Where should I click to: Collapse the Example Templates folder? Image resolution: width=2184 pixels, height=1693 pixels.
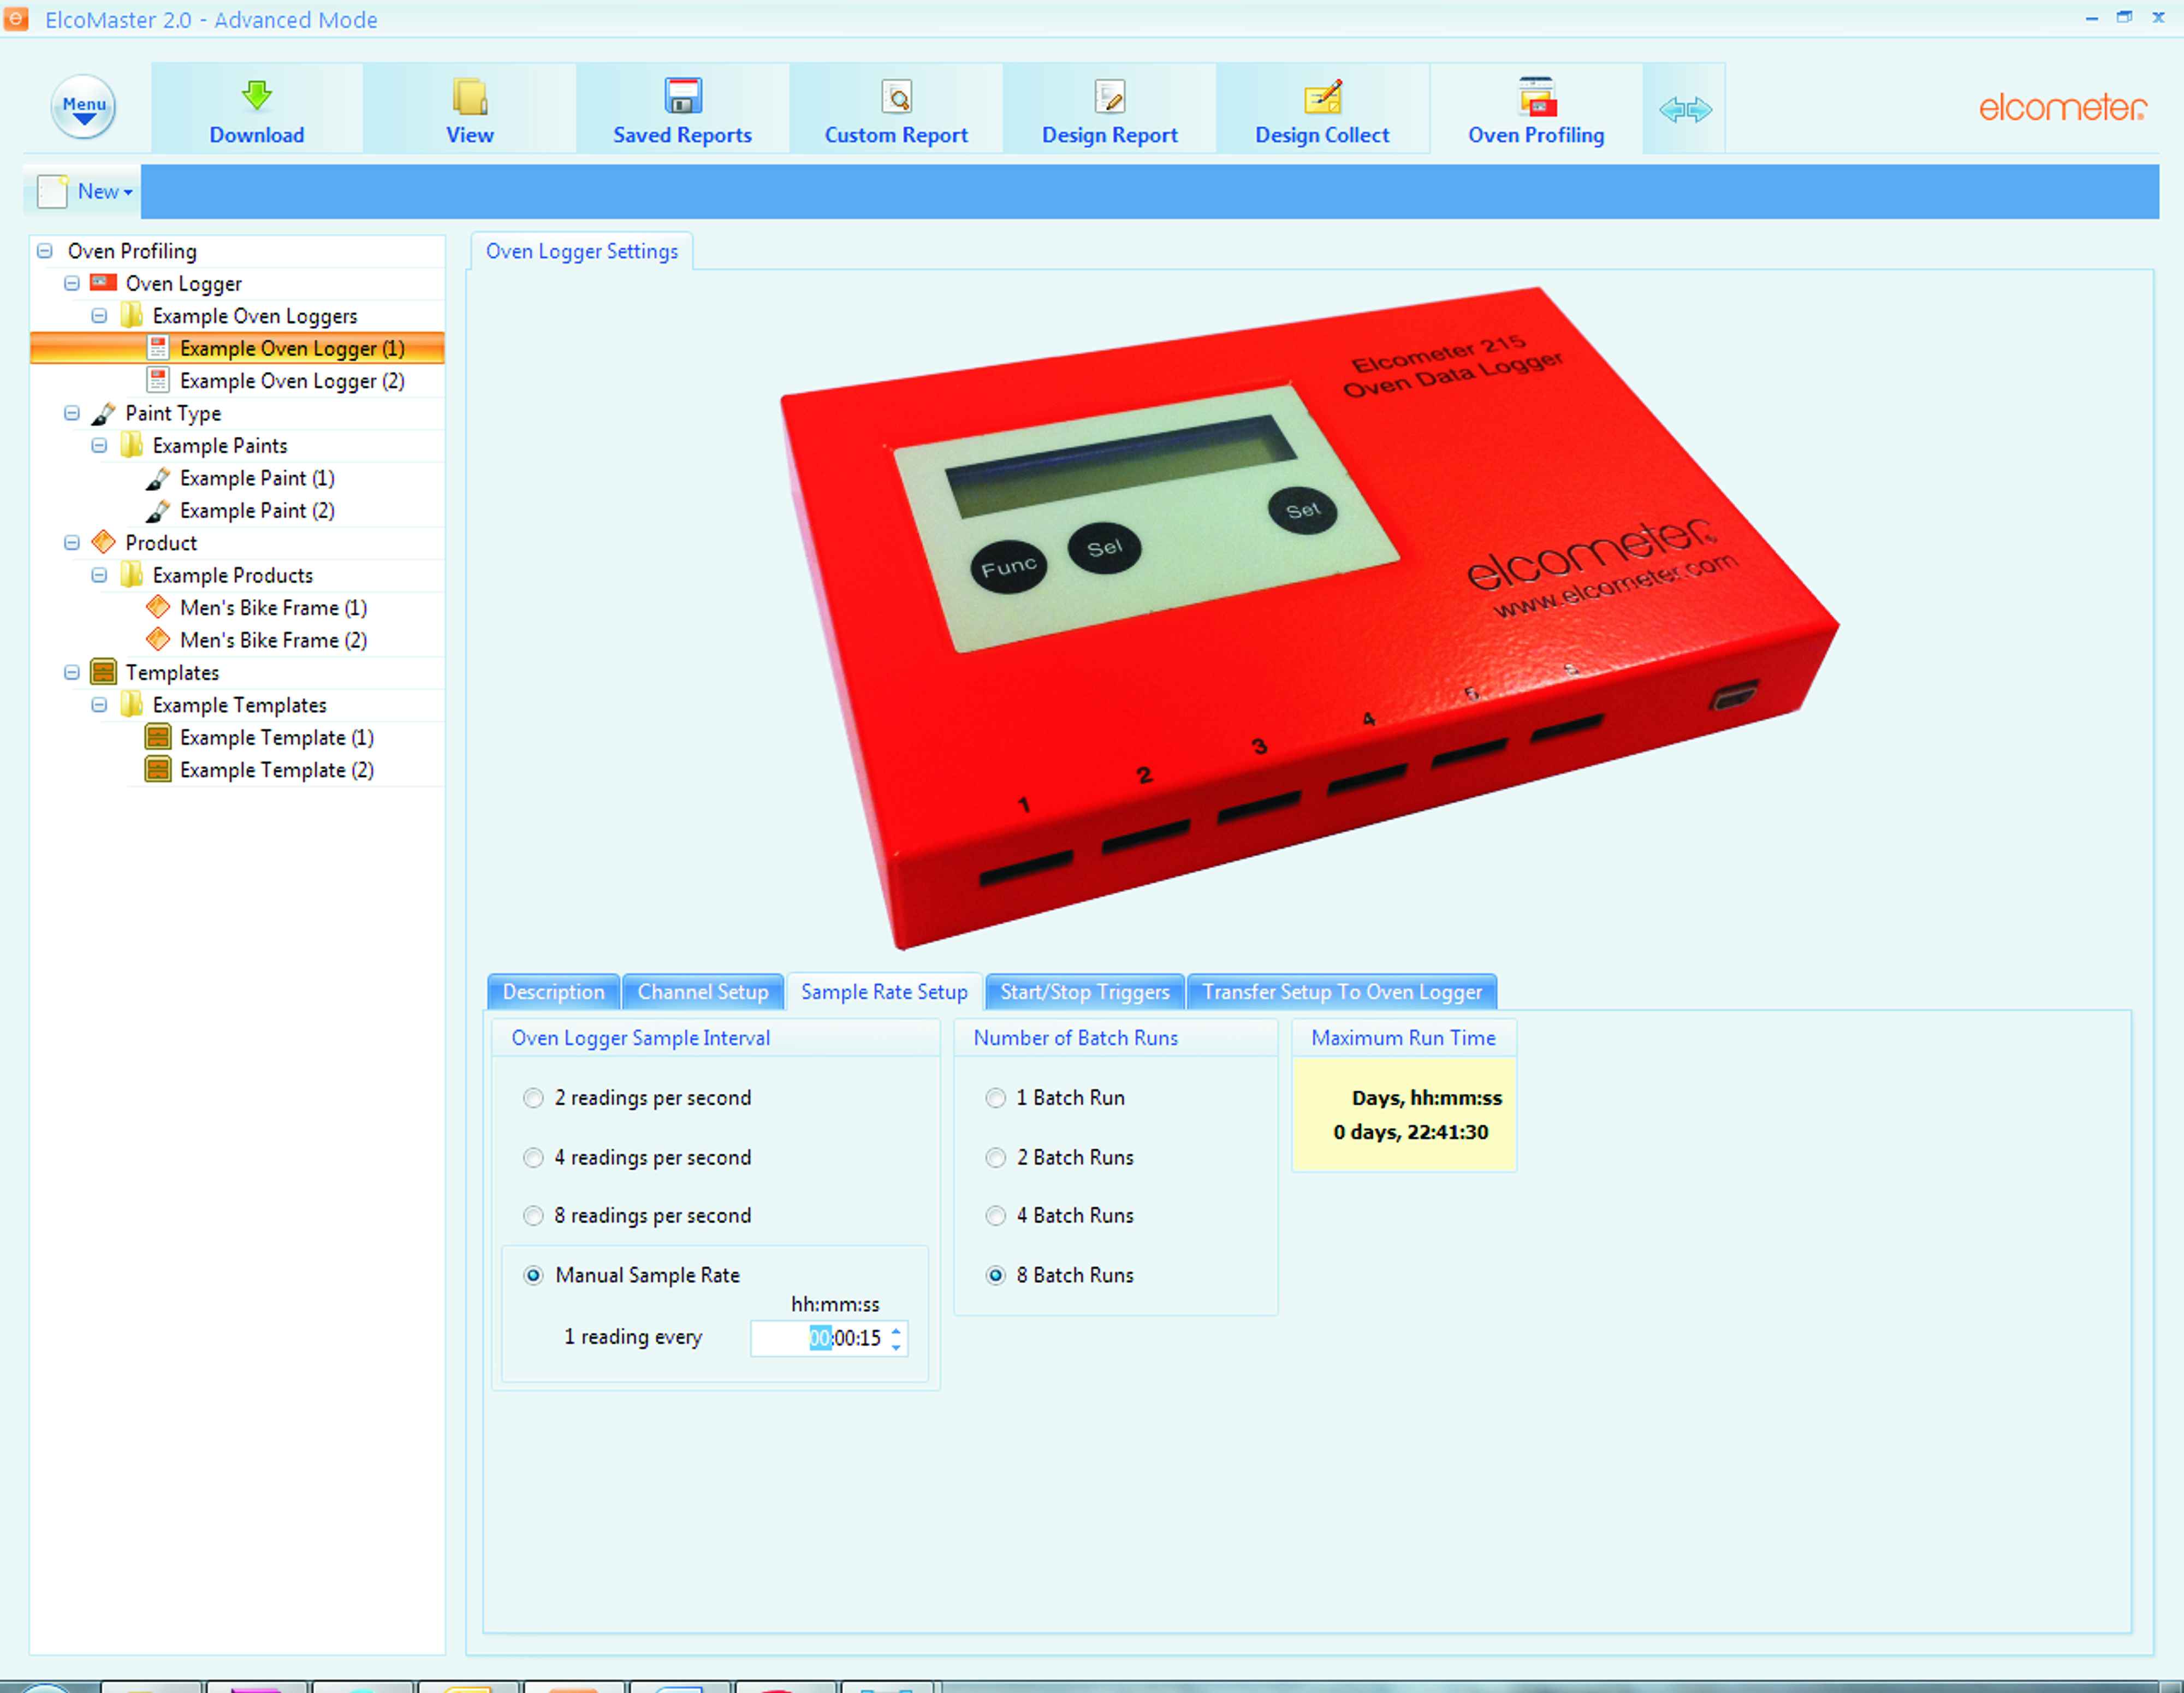click(x=99, y=705)
